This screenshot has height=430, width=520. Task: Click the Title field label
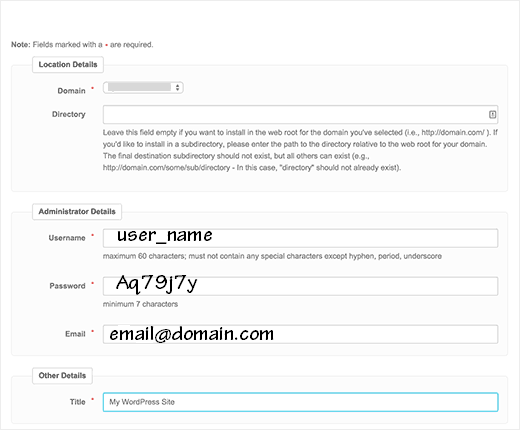click(x=78, y=402)
